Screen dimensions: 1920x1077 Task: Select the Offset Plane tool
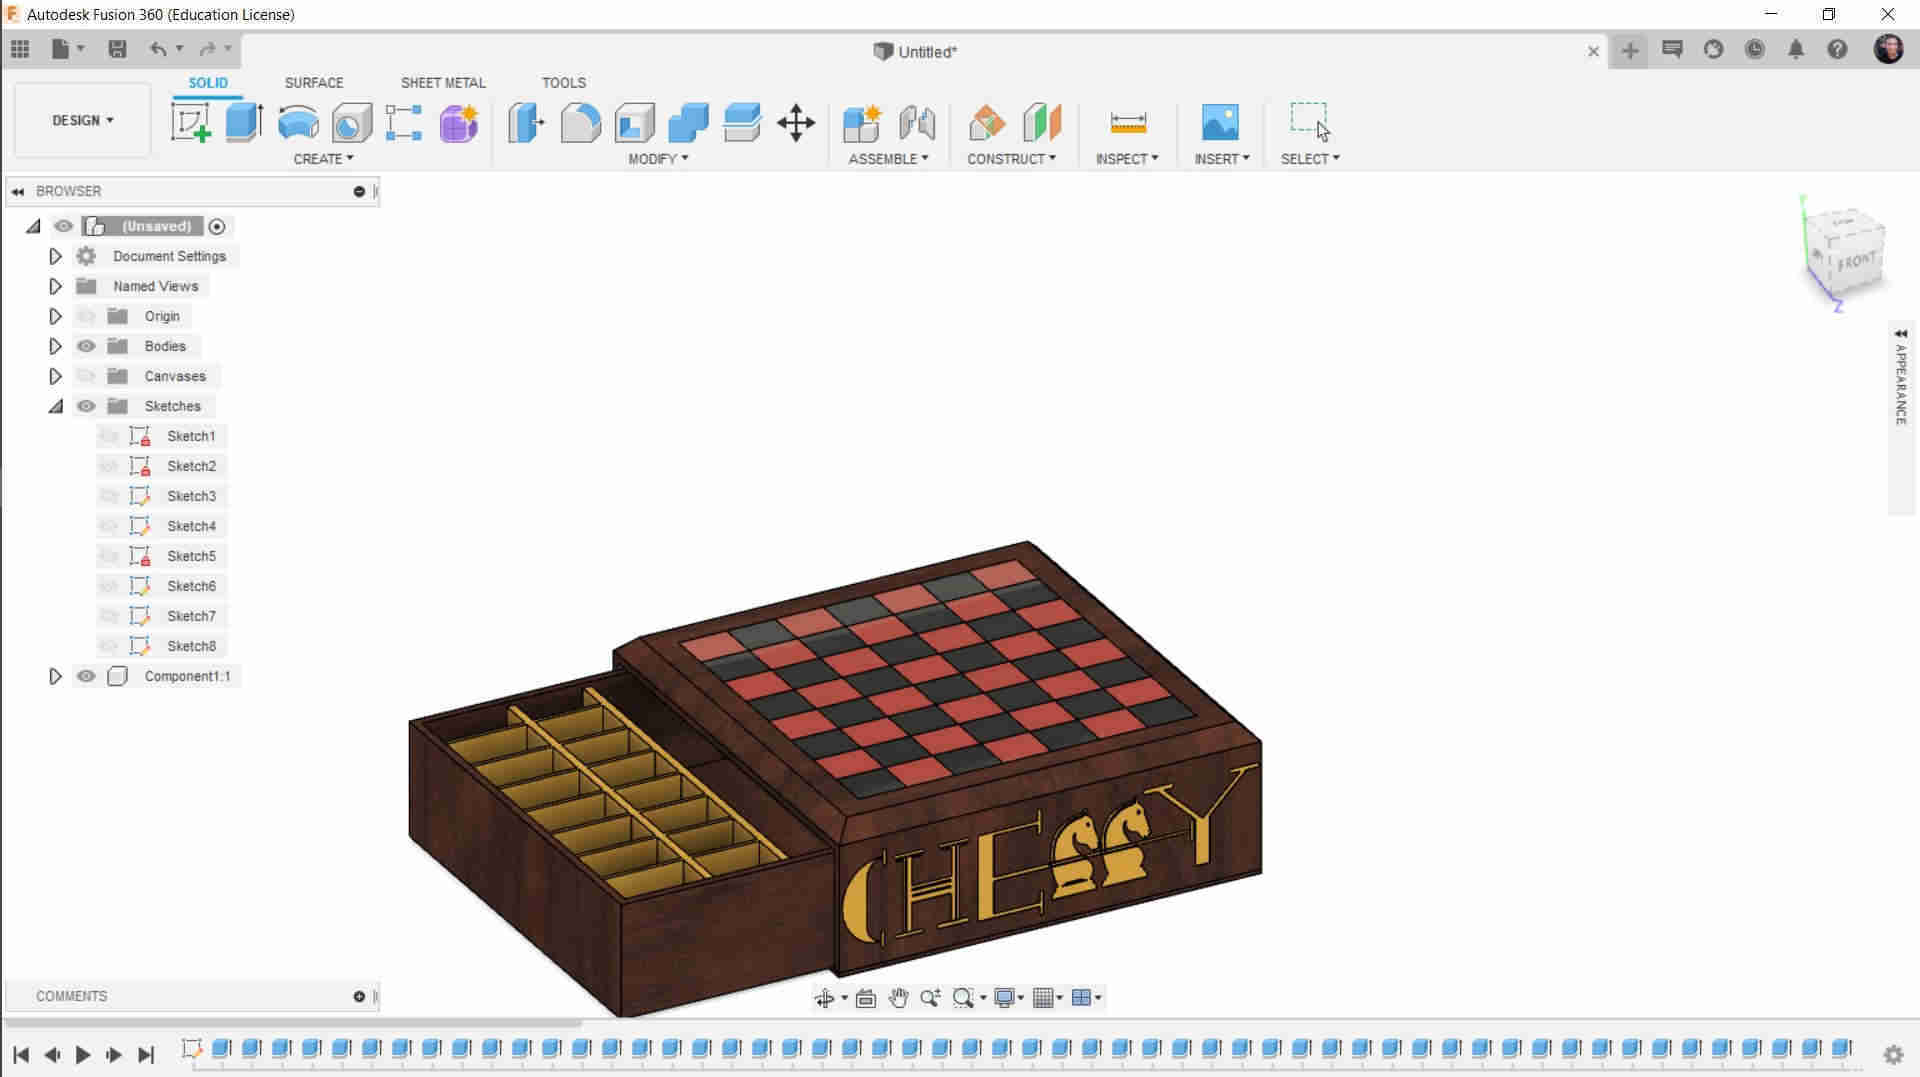[x=987, y=123]
